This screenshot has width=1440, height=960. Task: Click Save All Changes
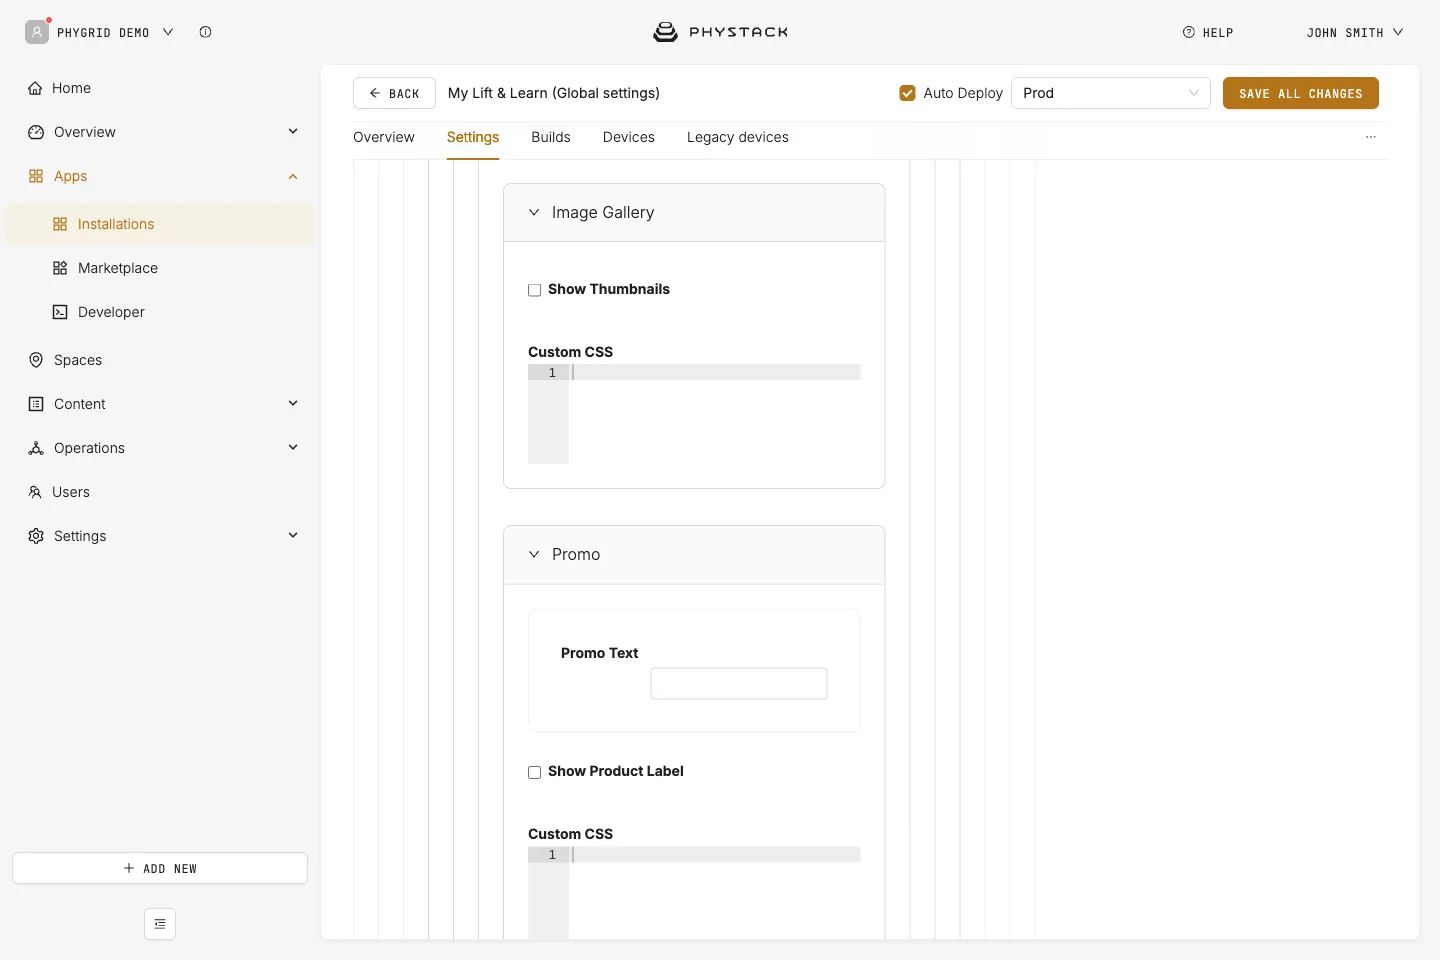click(1301, 93)
